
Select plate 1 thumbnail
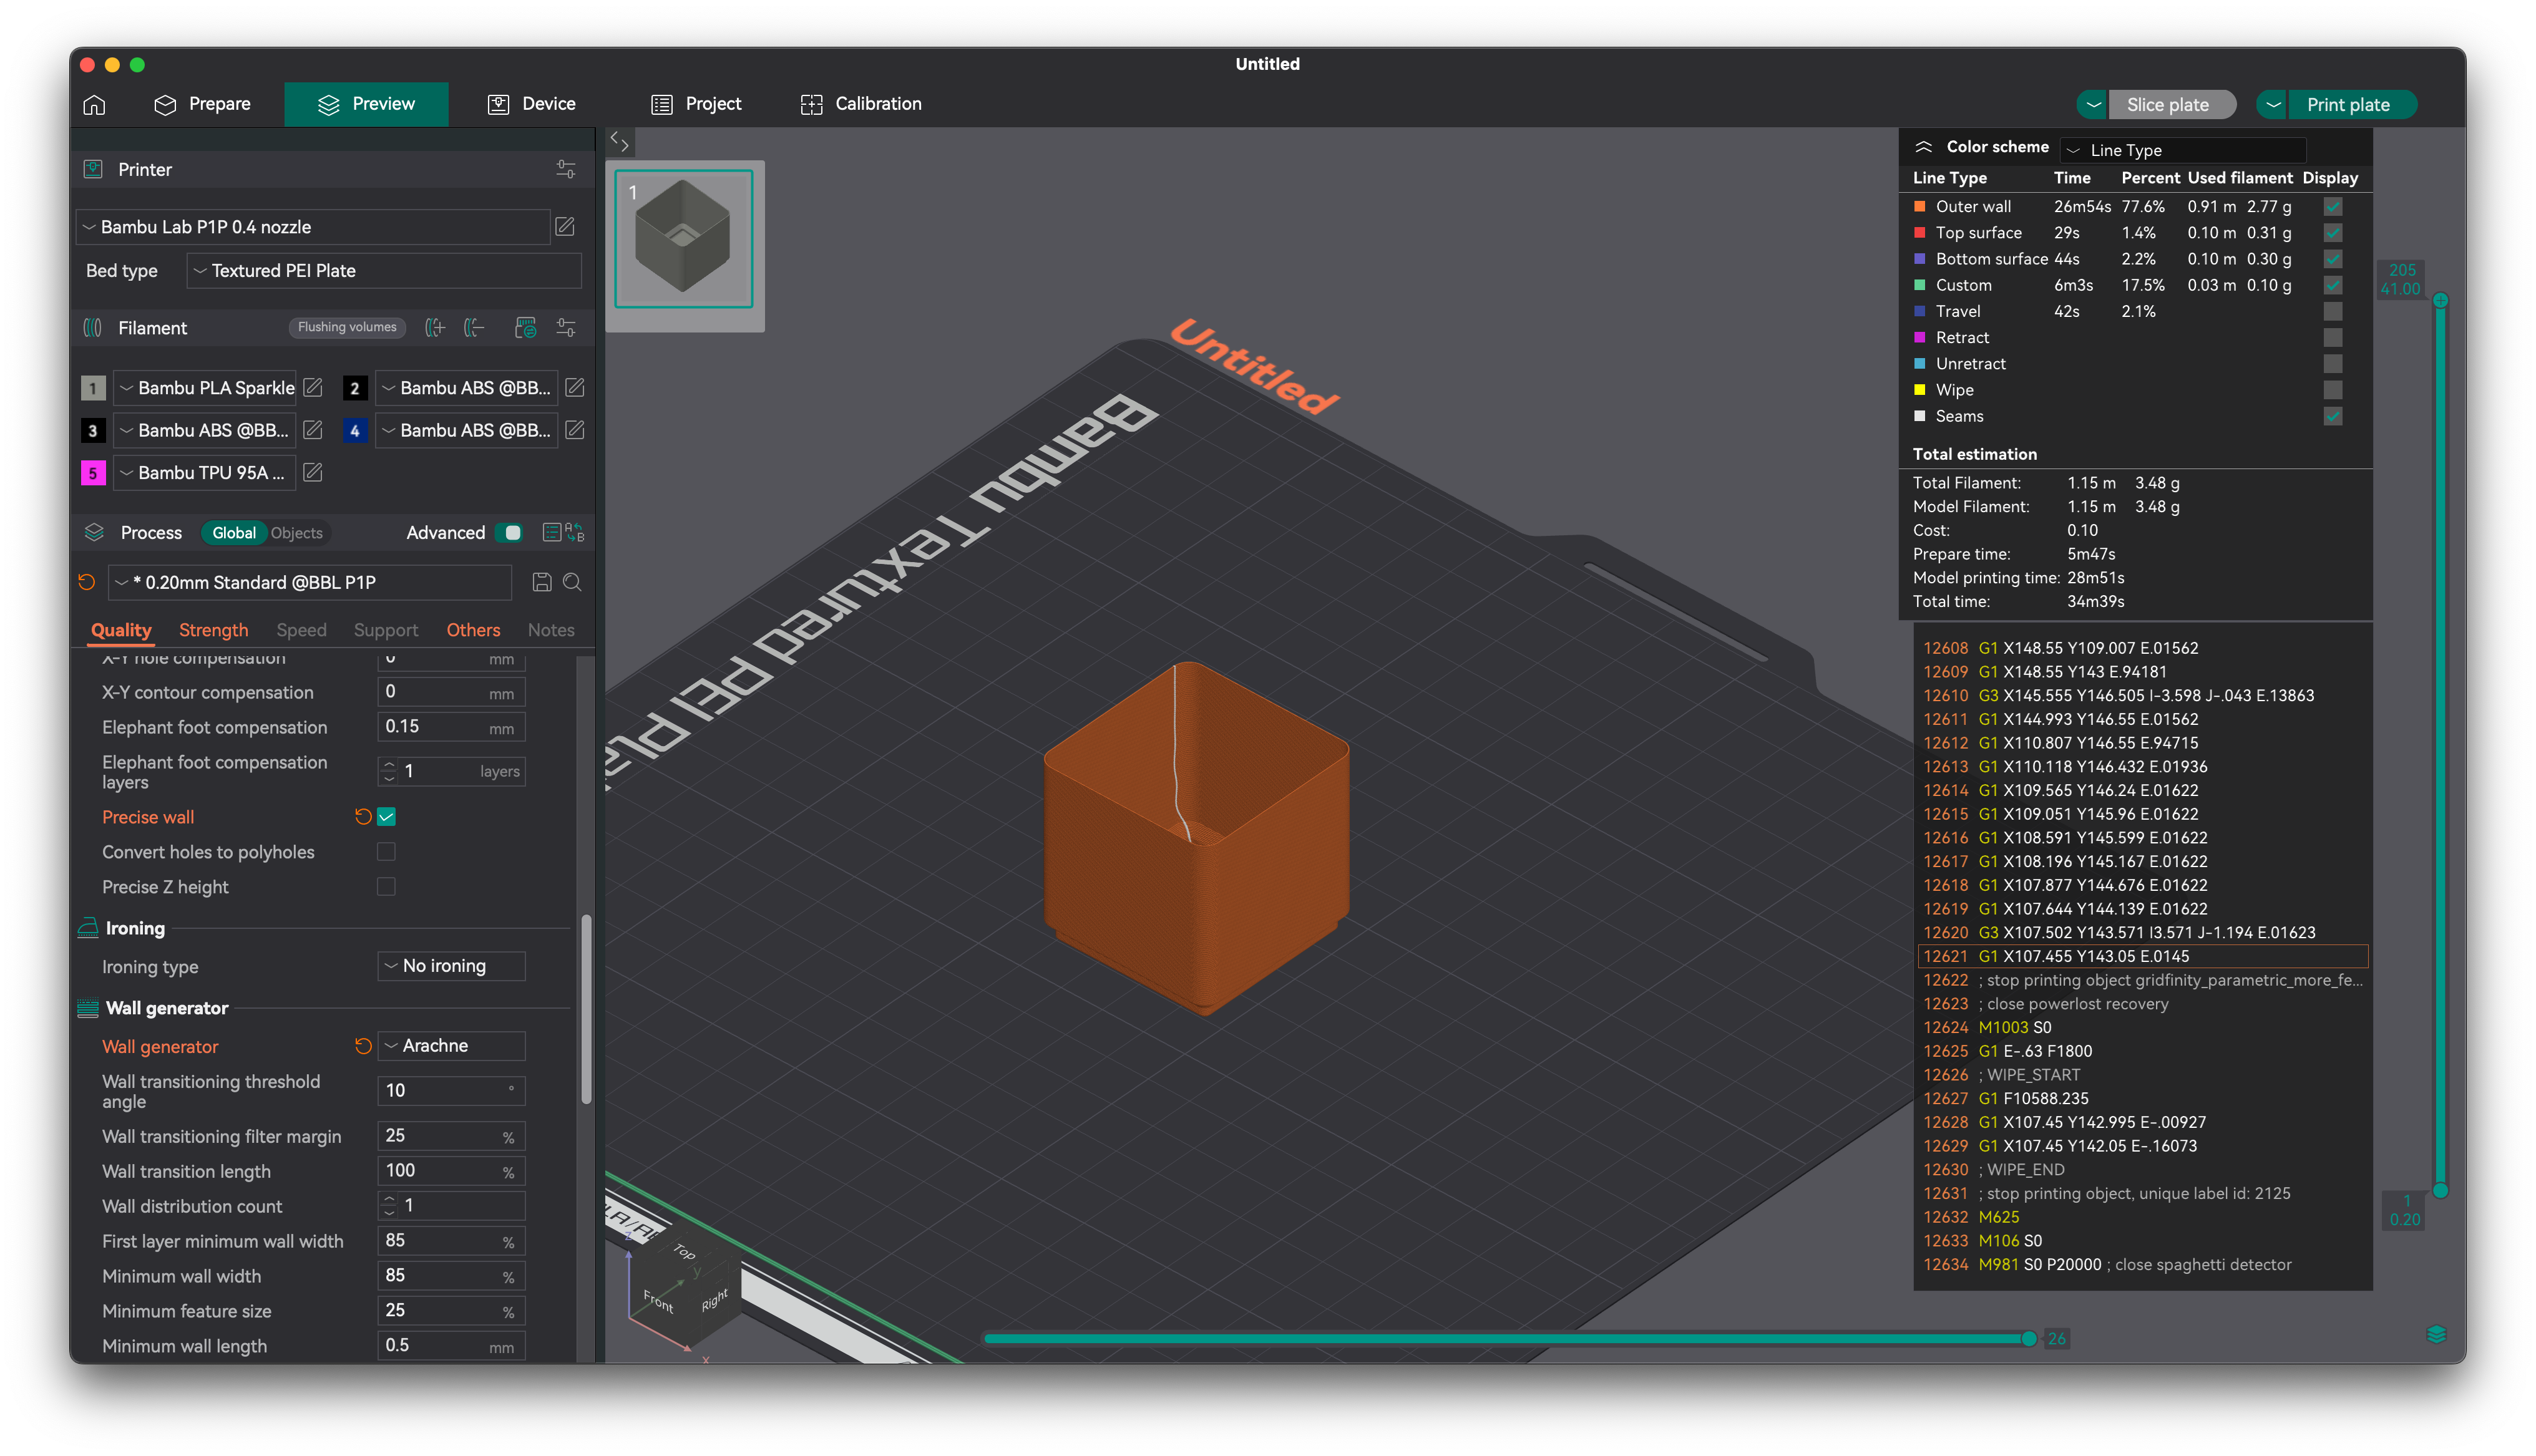point(684,240)
